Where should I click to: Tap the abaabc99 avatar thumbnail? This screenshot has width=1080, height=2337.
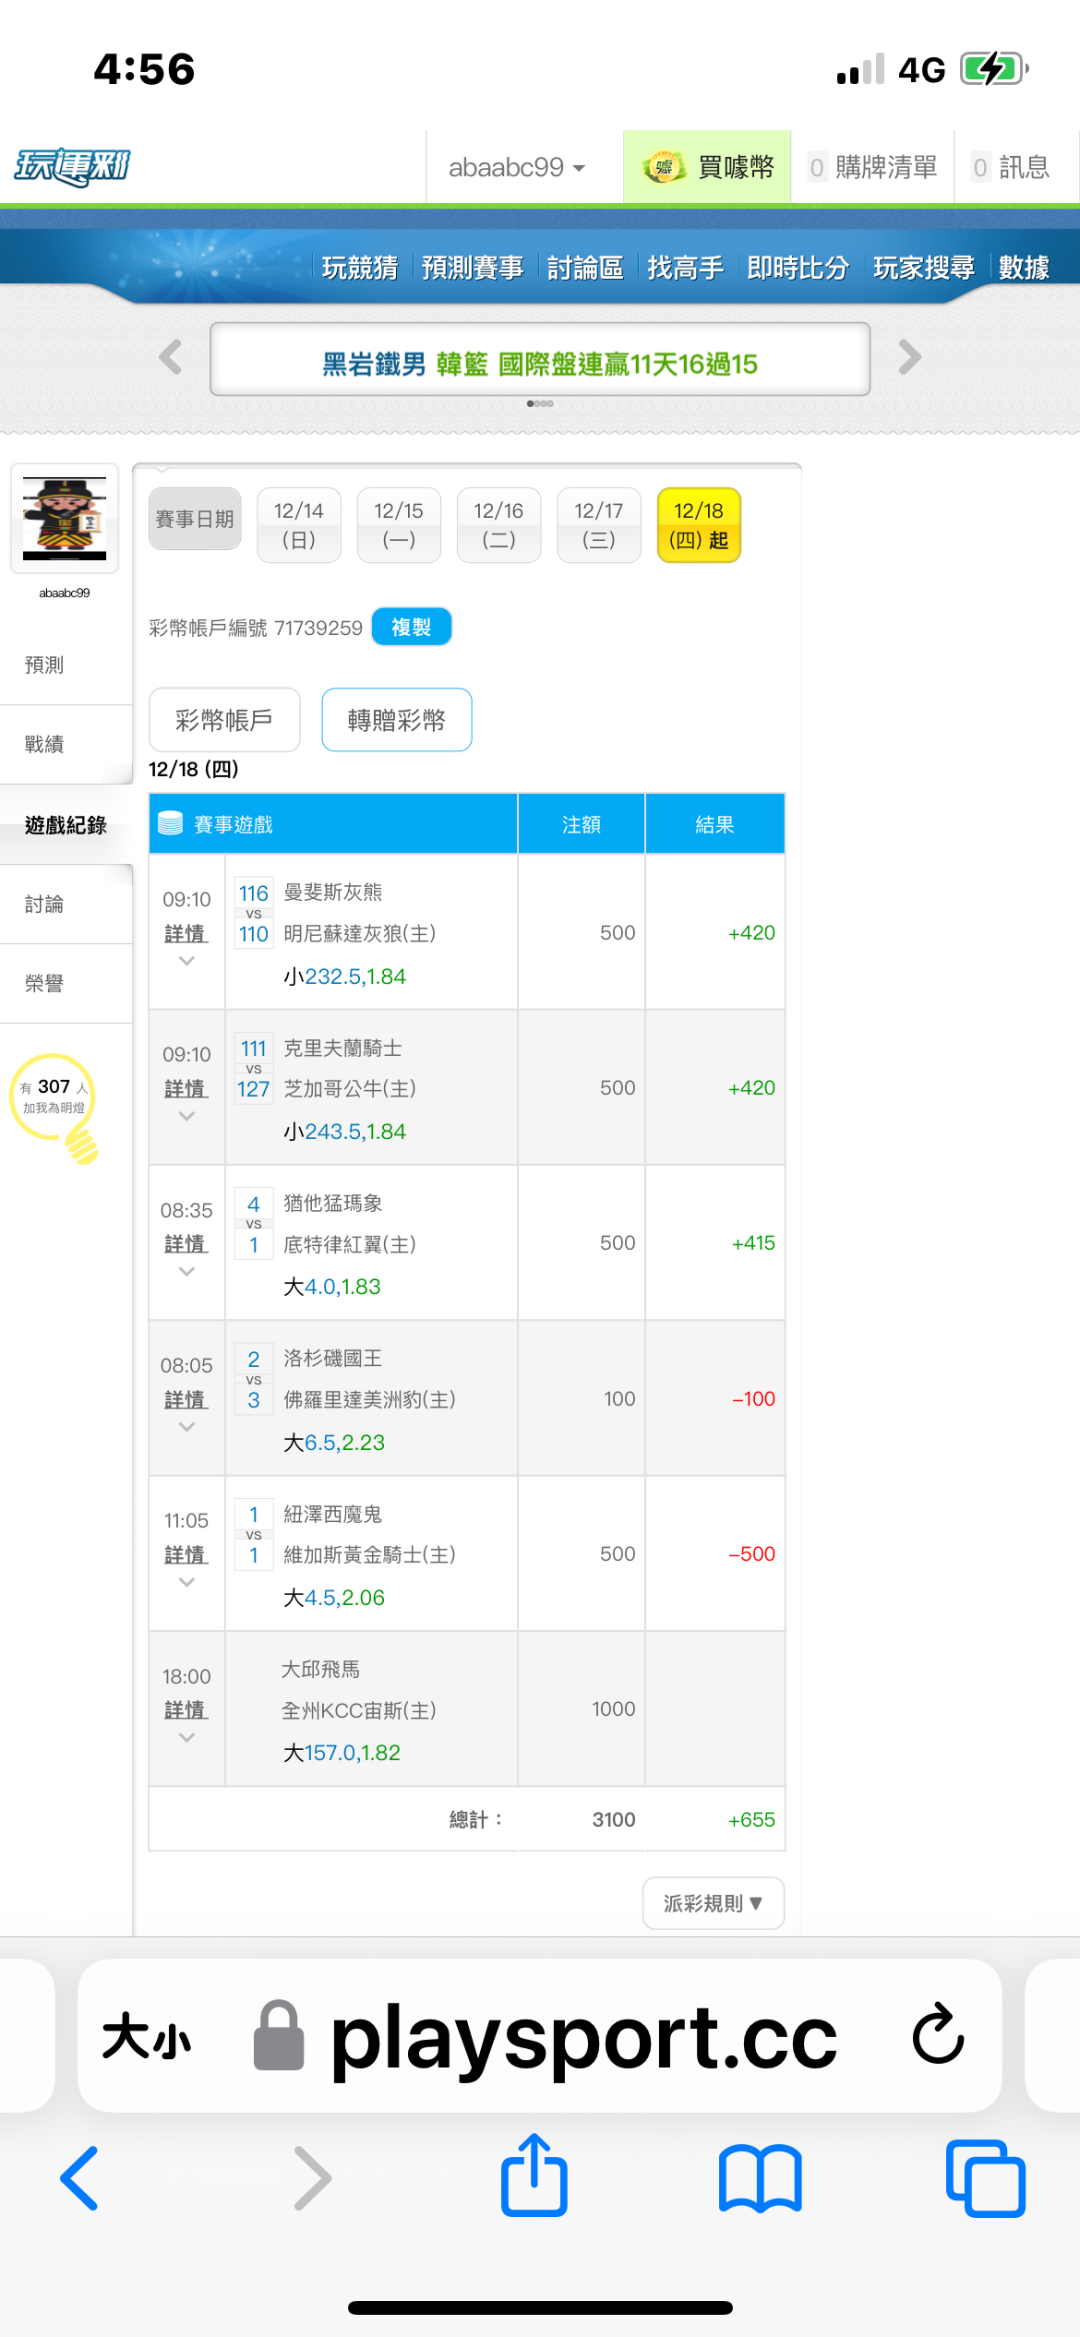[x=65, y=518]
